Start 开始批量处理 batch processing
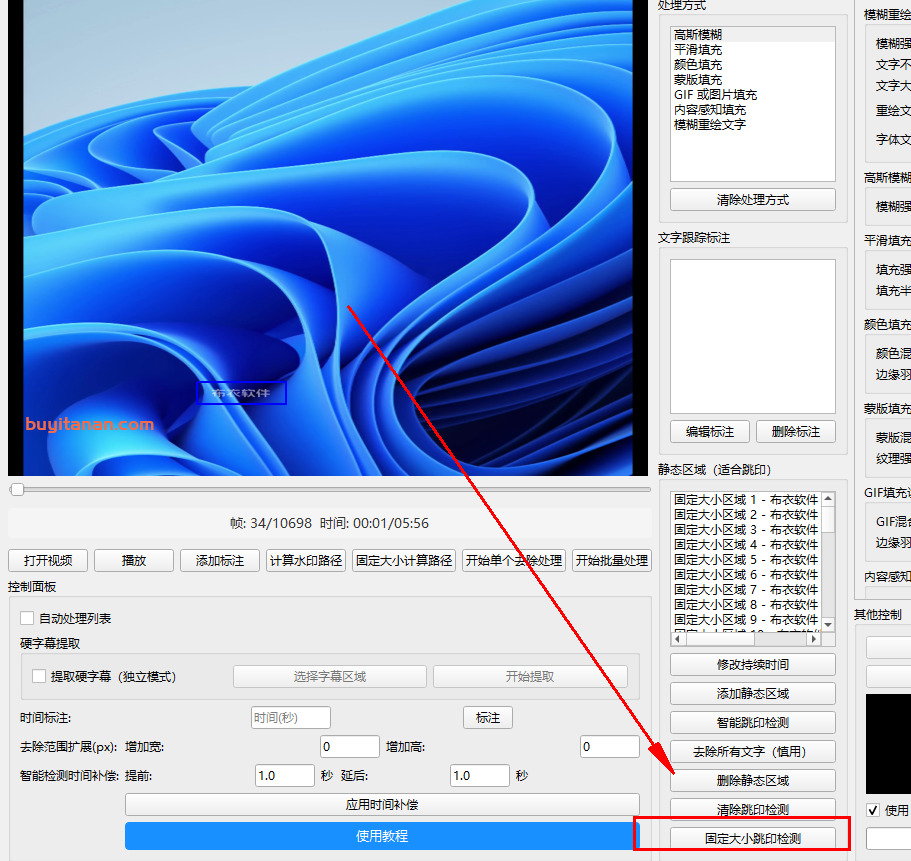The height and width of the screenshot is (861, 911). click(x=612, y=561)
